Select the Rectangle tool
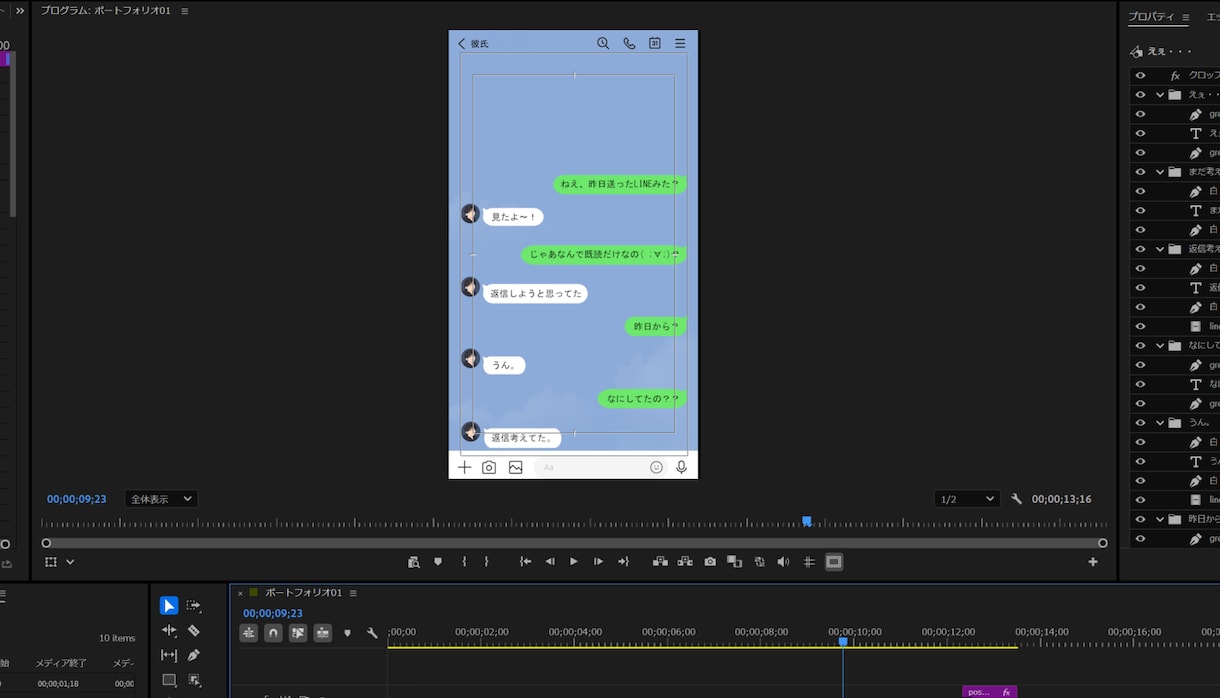The height and width of the screenshot is (698, 1220). tap(169, 680)
